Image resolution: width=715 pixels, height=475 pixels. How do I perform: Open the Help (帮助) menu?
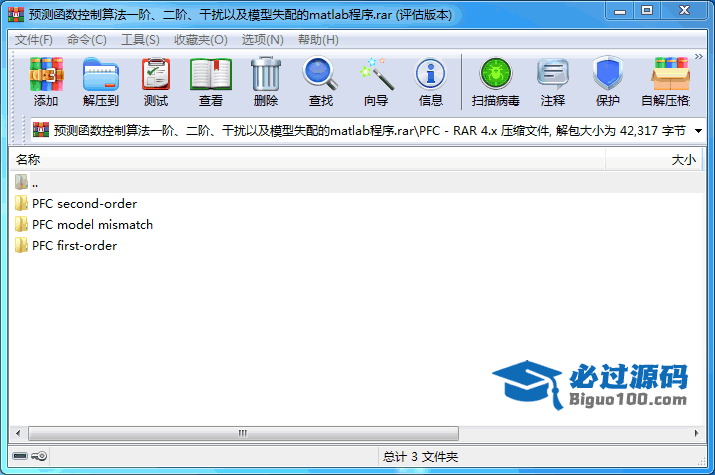(x=318, y=40)
